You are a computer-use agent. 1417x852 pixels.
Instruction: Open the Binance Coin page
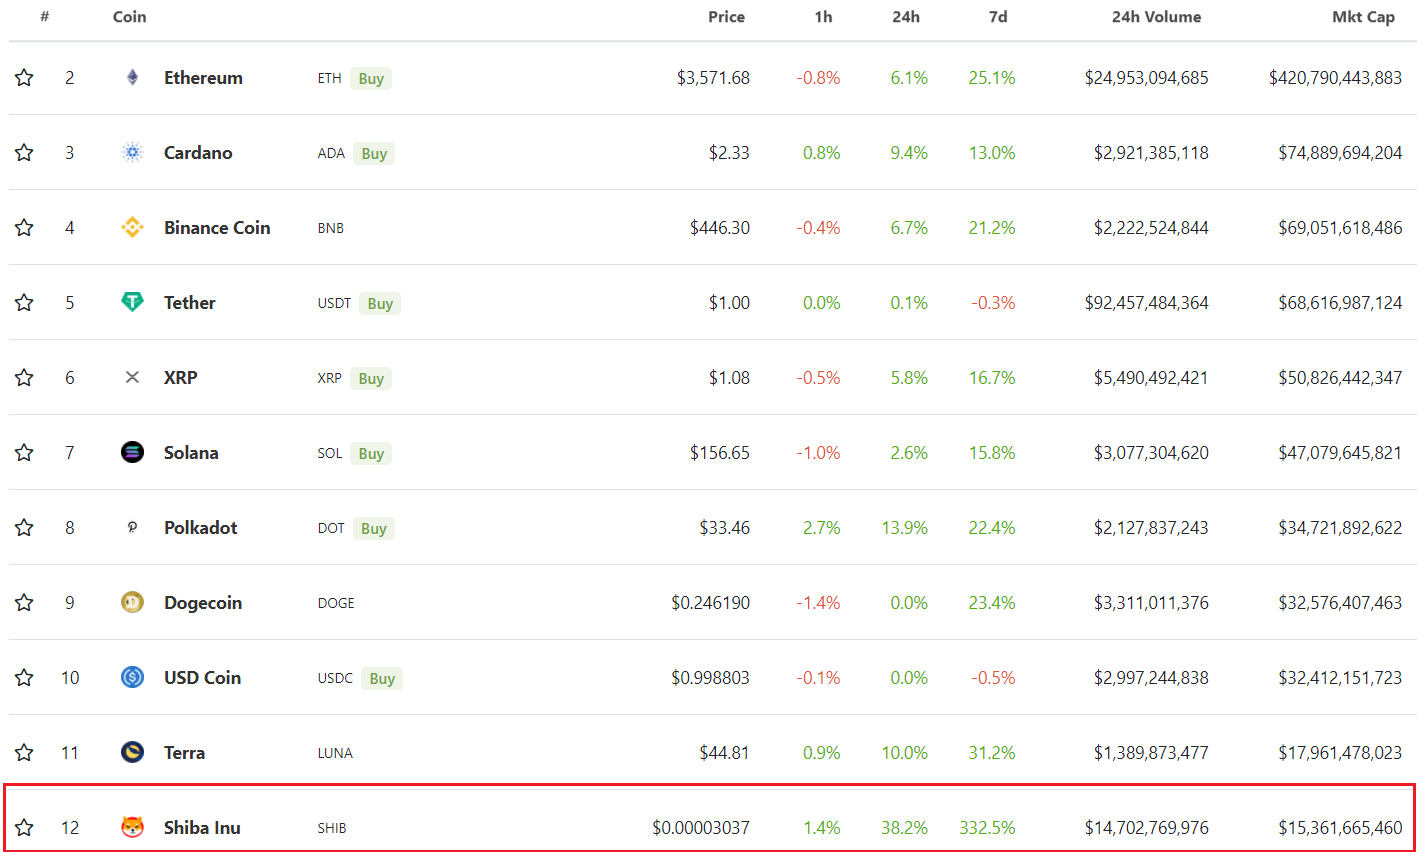[x=217, y=228]
